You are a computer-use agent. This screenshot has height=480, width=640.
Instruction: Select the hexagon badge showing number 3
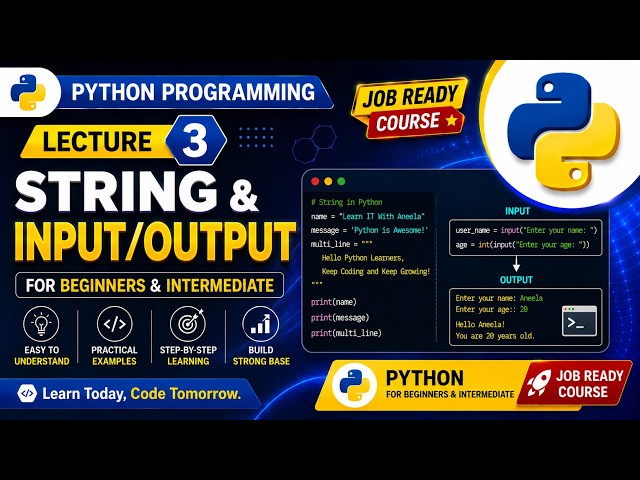coord(196,140)
